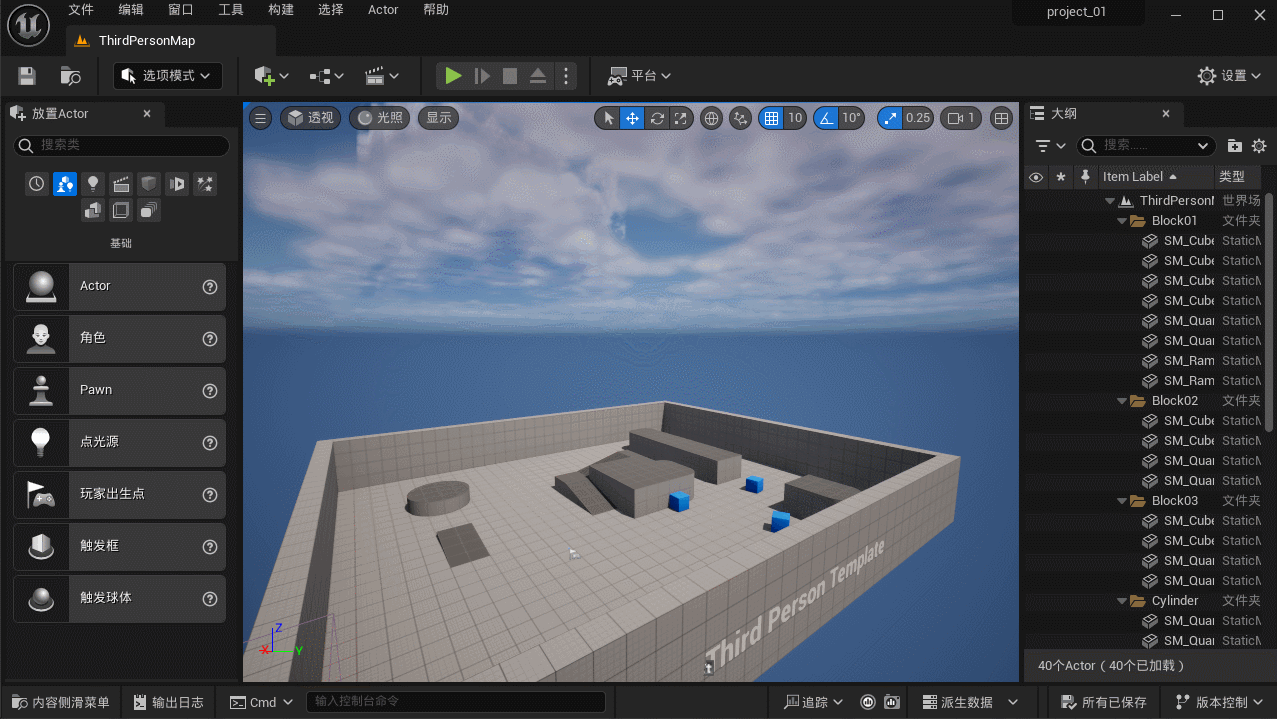The height and width of the screenshot is (719, 1277).
Task: Select the Volumes wireframe box category icon
Action: tap(121, 211)
